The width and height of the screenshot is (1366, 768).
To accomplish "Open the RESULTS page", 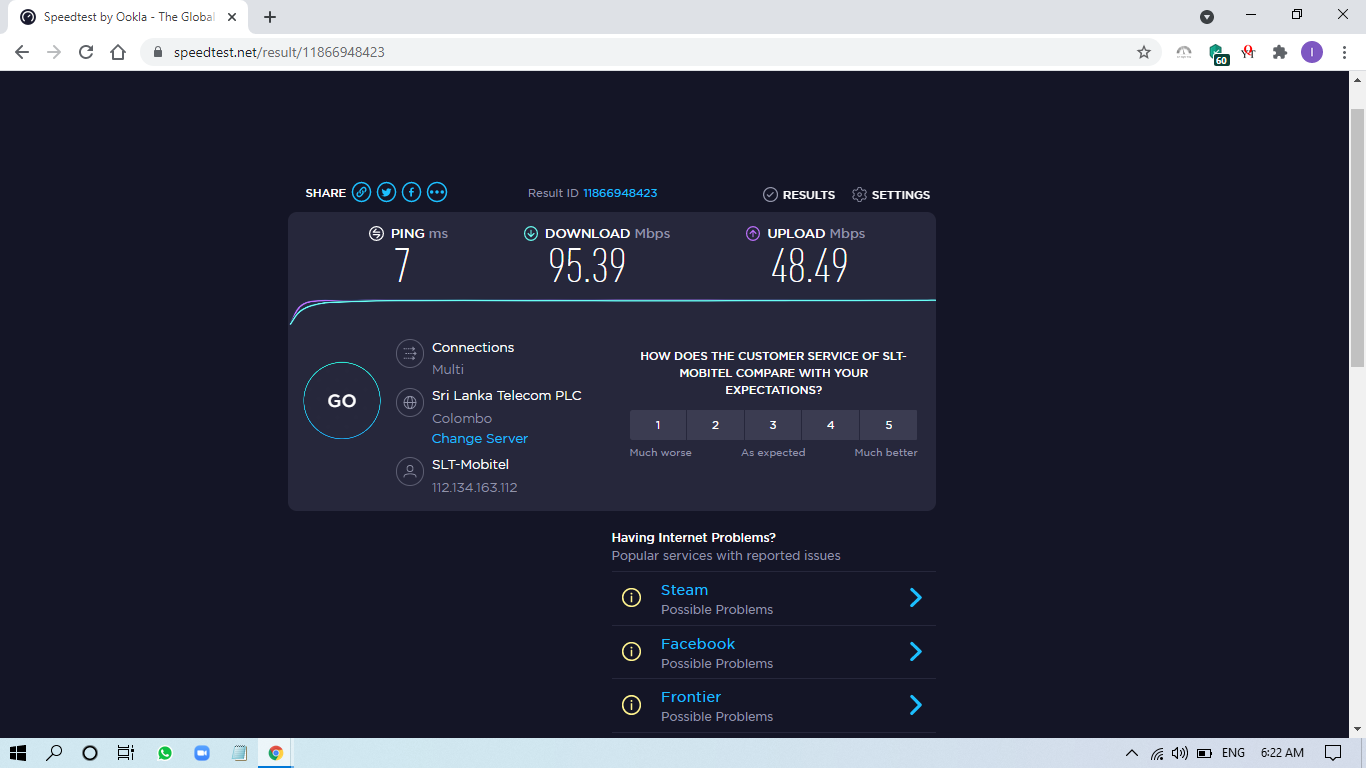I will pos(799,195).
